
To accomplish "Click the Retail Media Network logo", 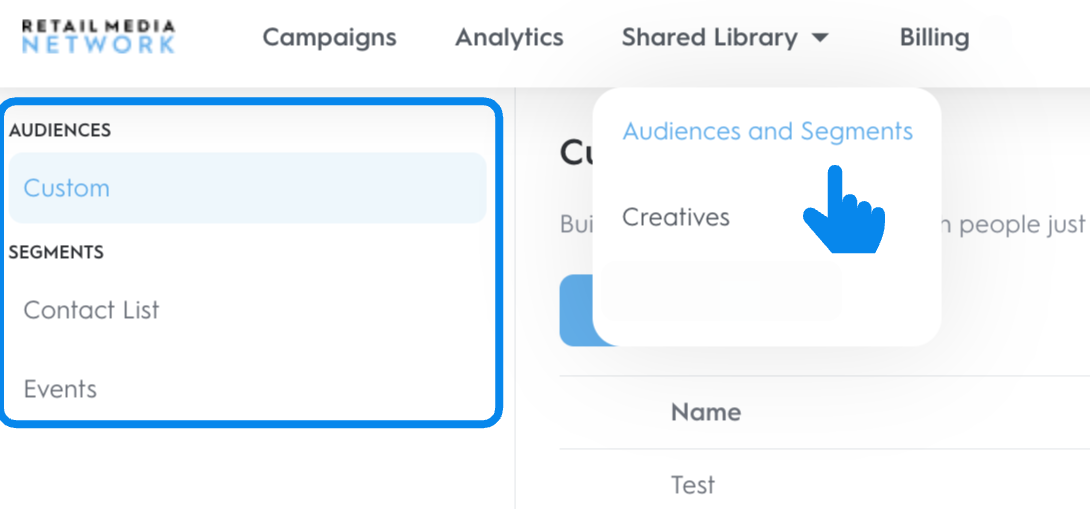I will pyautogui.click(x=98, y=36).
